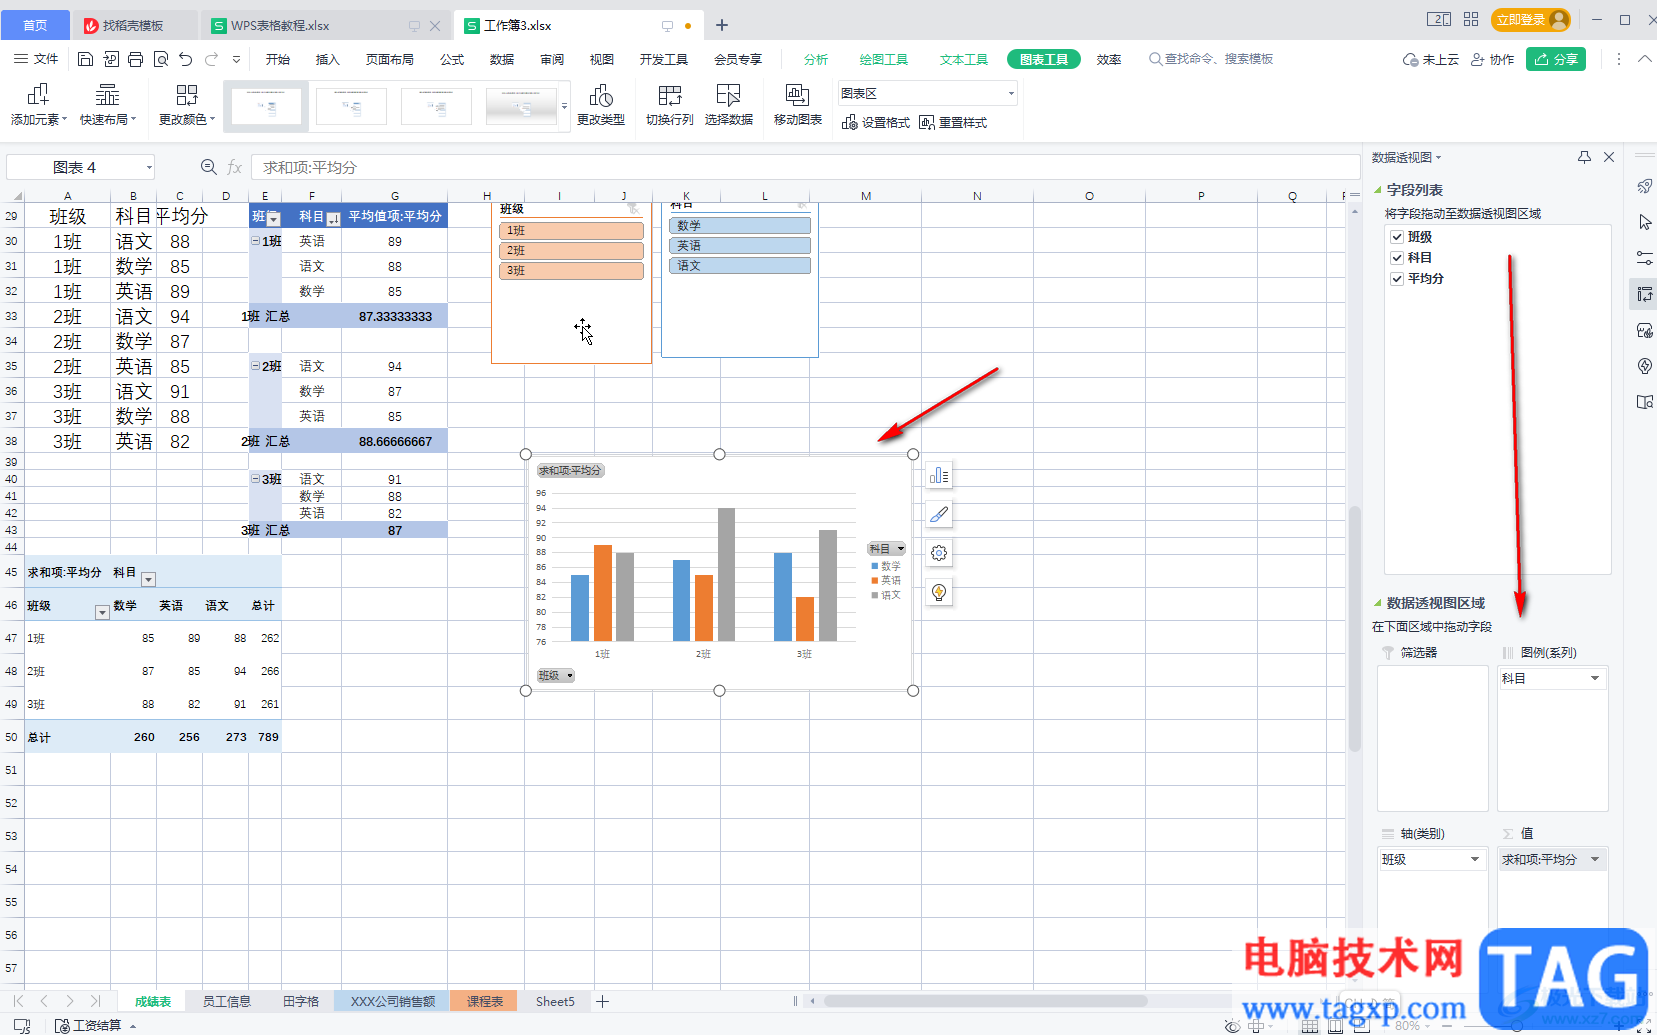Open Quick Layout (快速布局) options
This screenshot has width=1657, height=1035.
point(108,105)
